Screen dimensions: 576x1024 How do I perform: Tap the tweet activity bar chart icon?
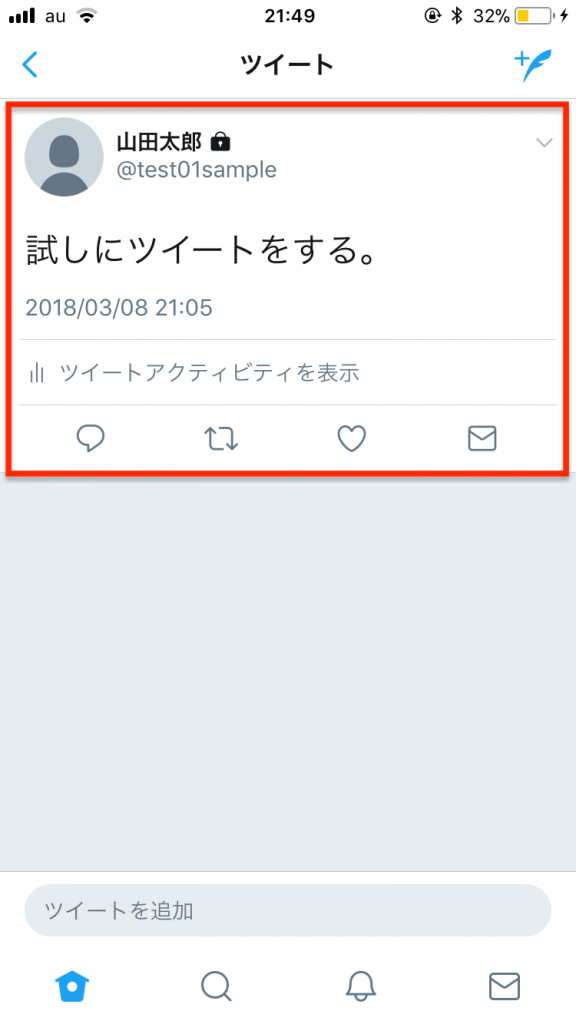(37, 373)
